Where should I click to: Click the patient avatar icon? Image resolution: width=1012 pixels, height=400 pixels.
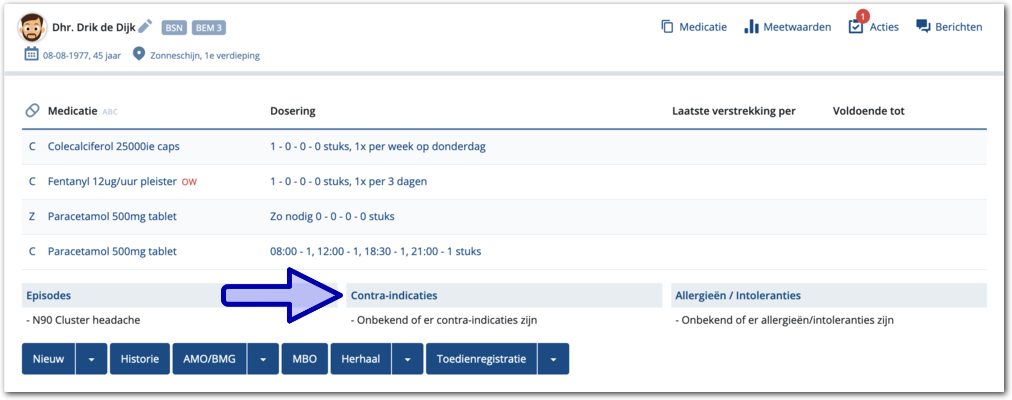(x=34, y=28)
